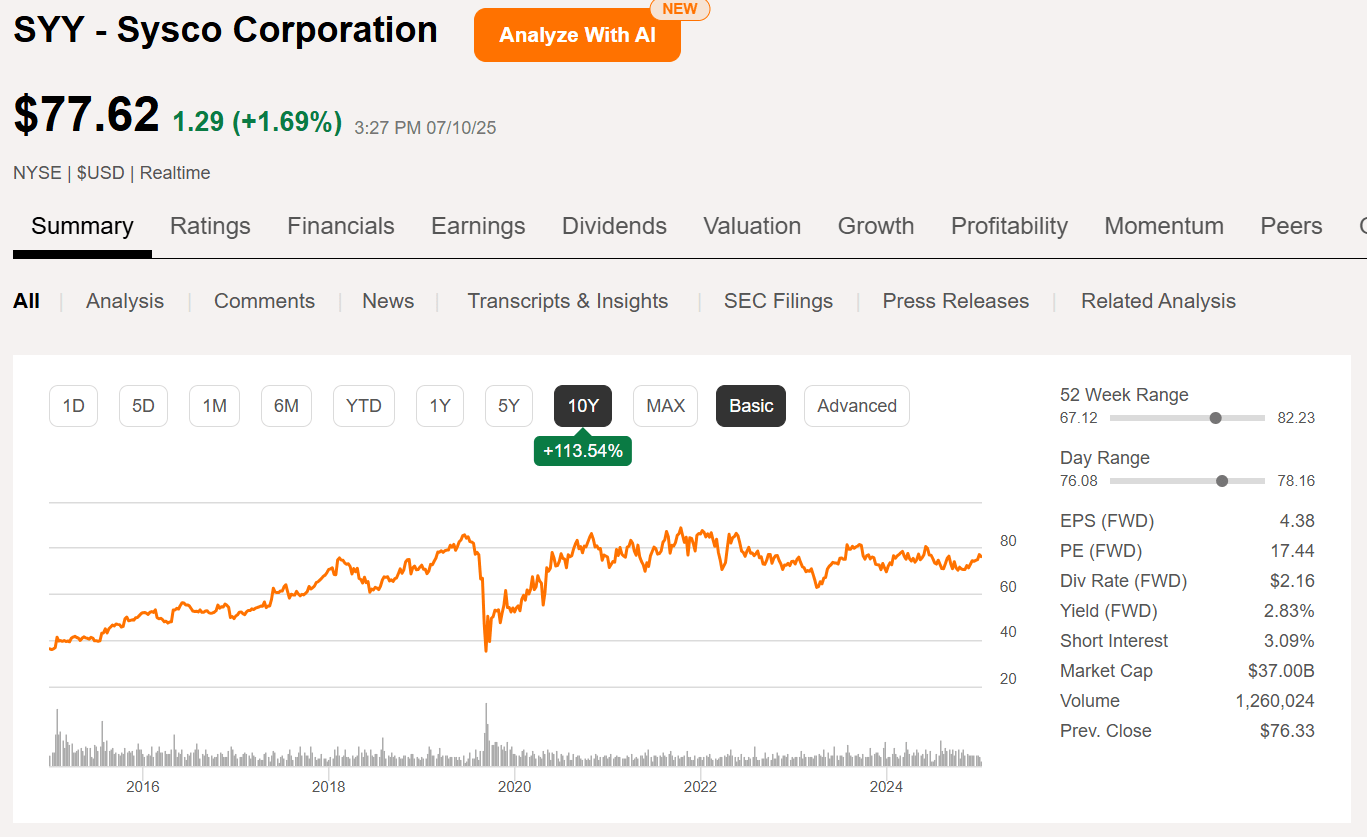Select the 1M chart range
Screen dimensions: 1367x837
(x=214, y=406)
